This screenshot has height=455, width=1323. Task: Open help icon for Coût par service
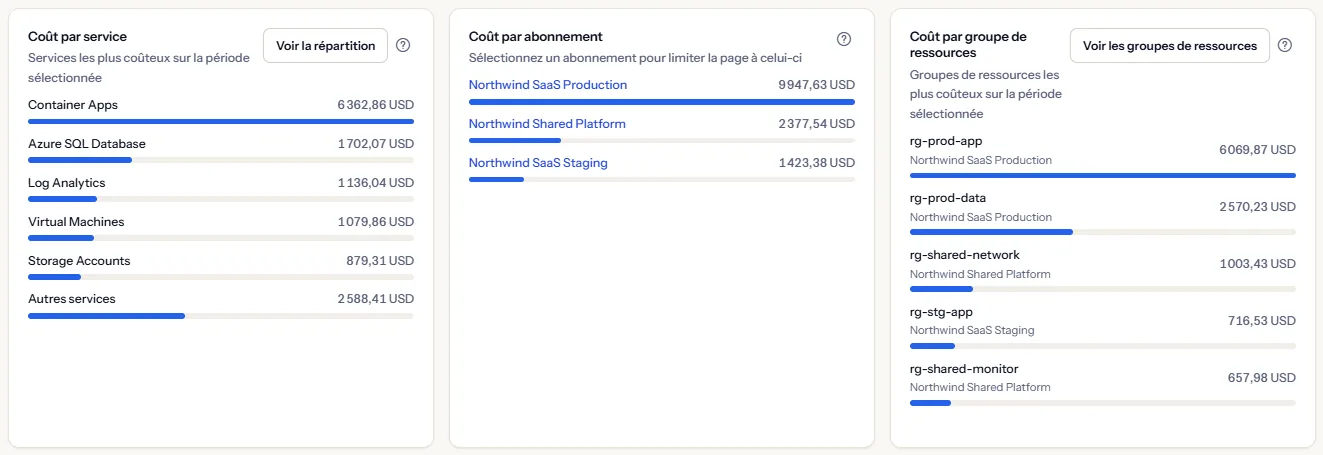[403, 45]
